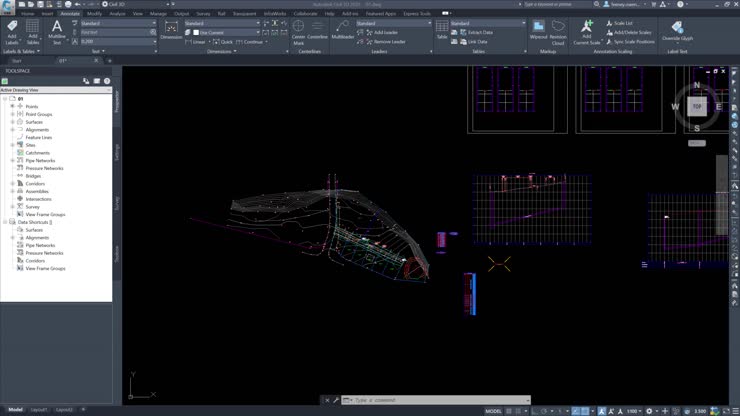Click the find text search icon

tap(153, 33)
